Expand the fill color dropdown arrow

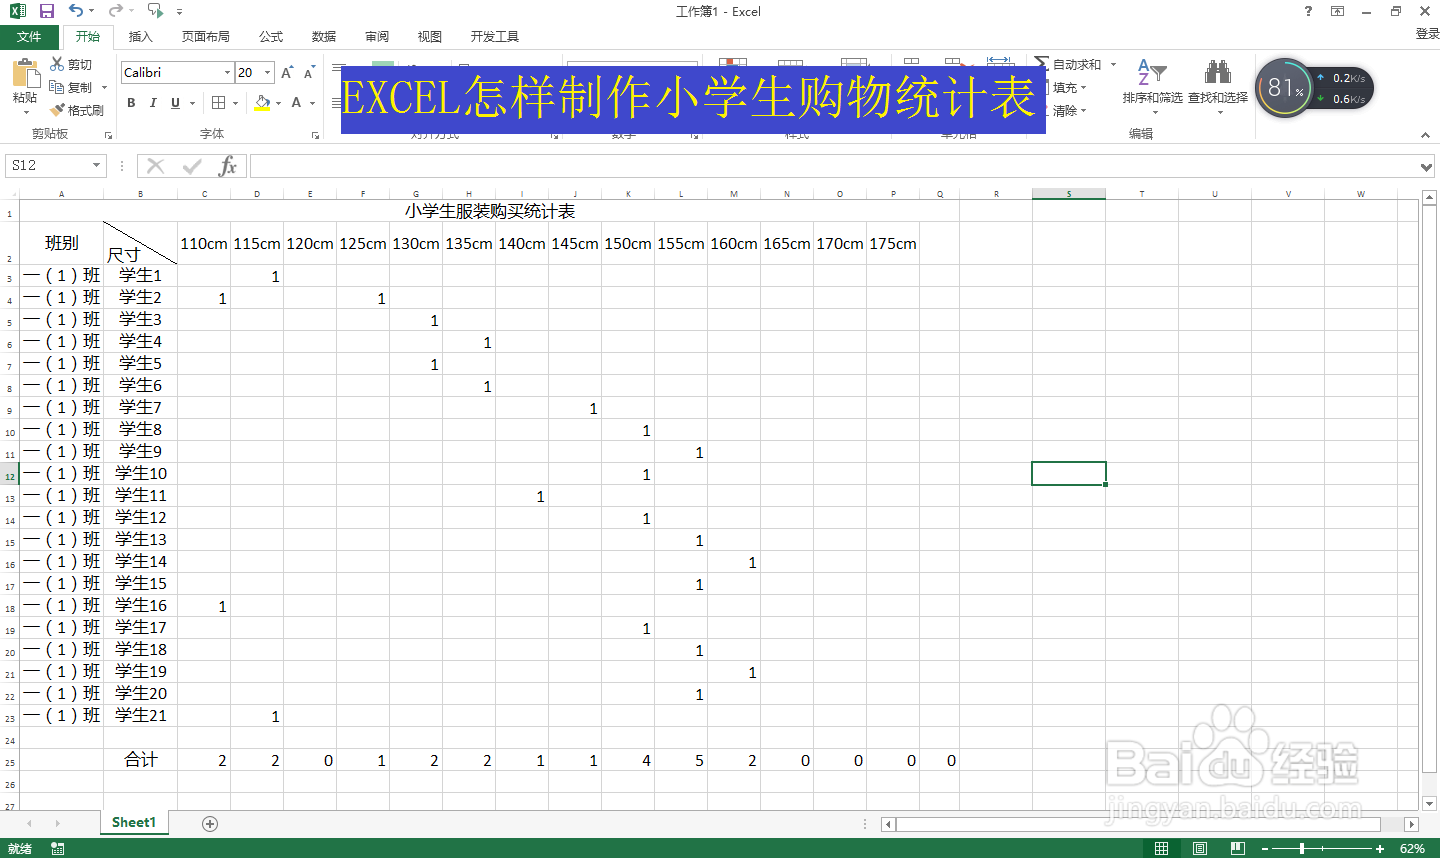(277, 103)
